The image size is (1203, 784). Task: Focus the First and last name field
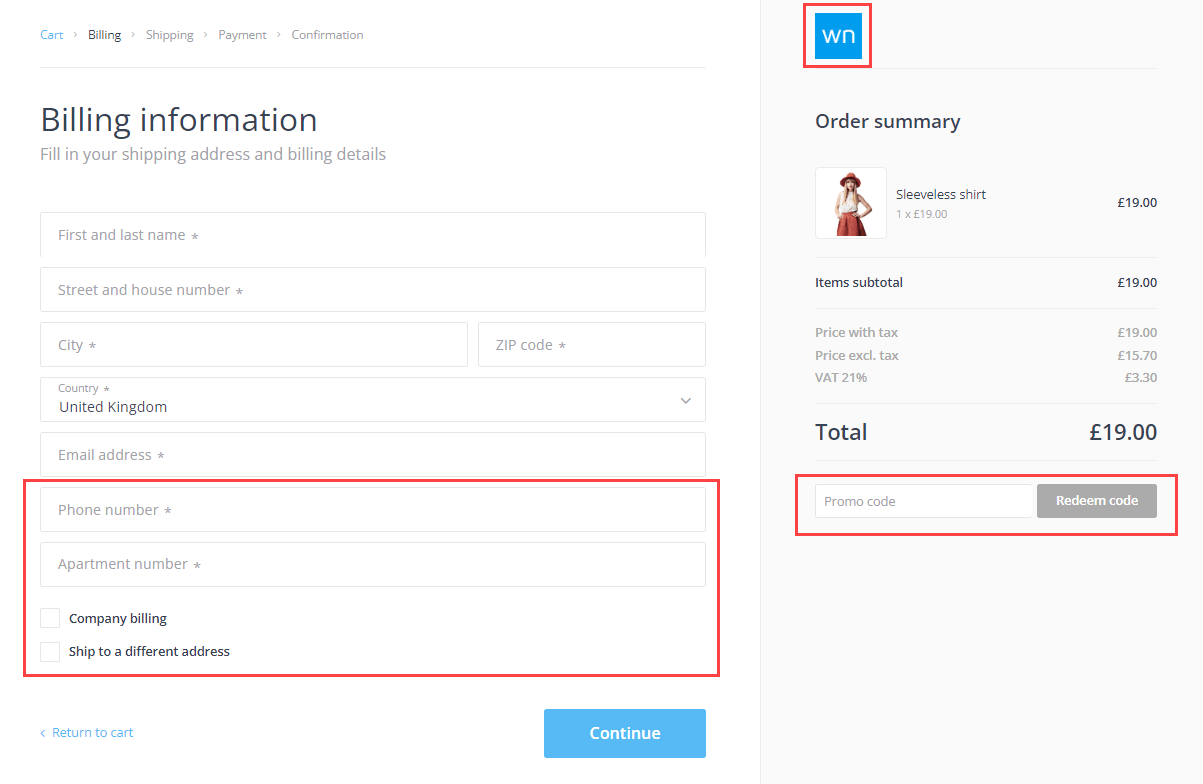point(373,235)
